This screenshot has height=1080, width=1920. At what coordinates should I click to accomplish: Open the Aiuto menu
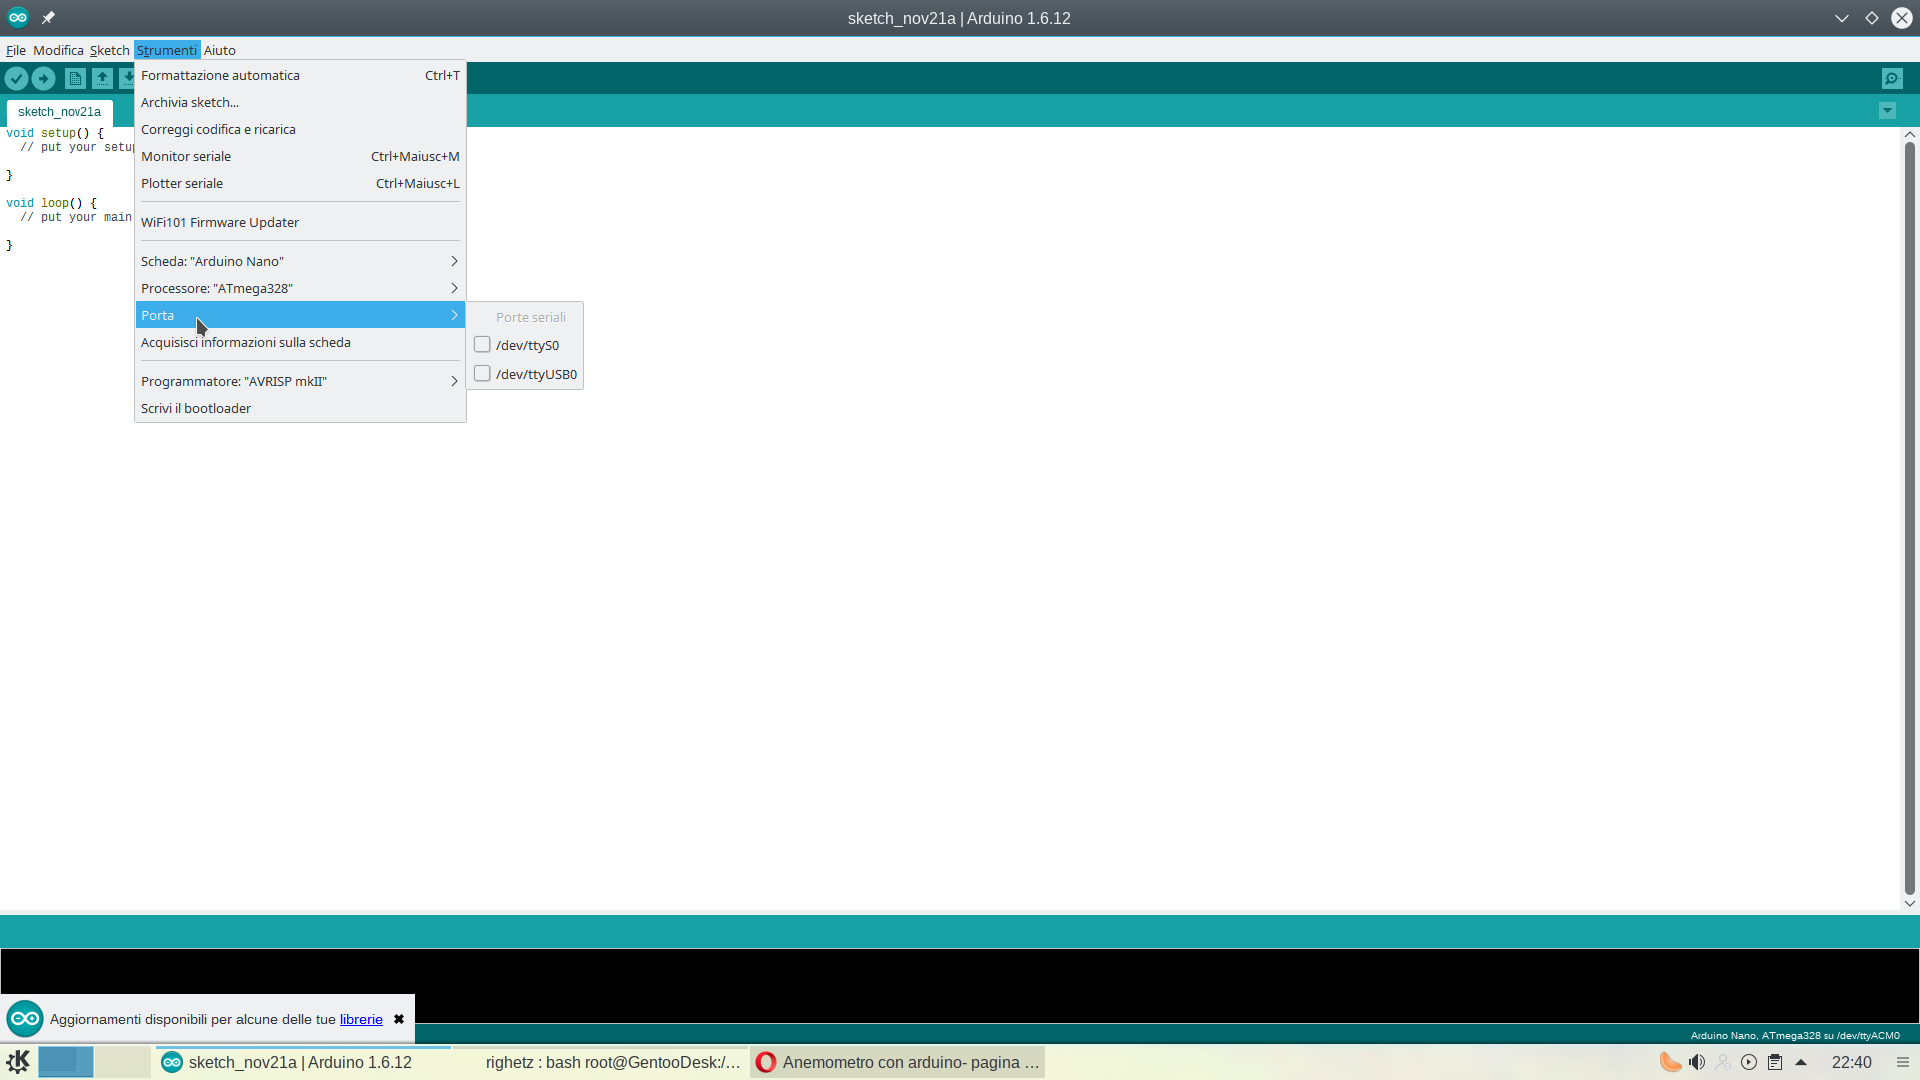coord(220,50)
